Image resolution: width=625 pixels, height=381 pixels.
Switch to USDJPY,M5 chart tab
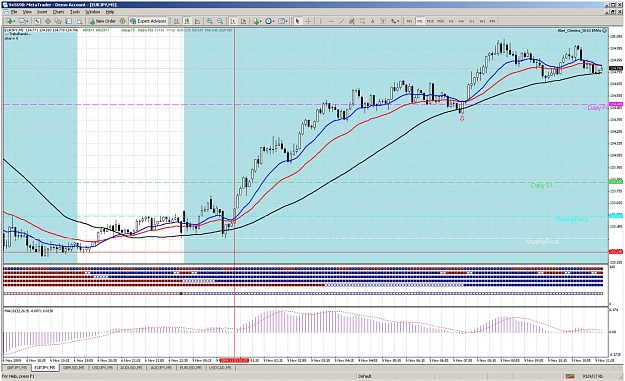point(102,368)
